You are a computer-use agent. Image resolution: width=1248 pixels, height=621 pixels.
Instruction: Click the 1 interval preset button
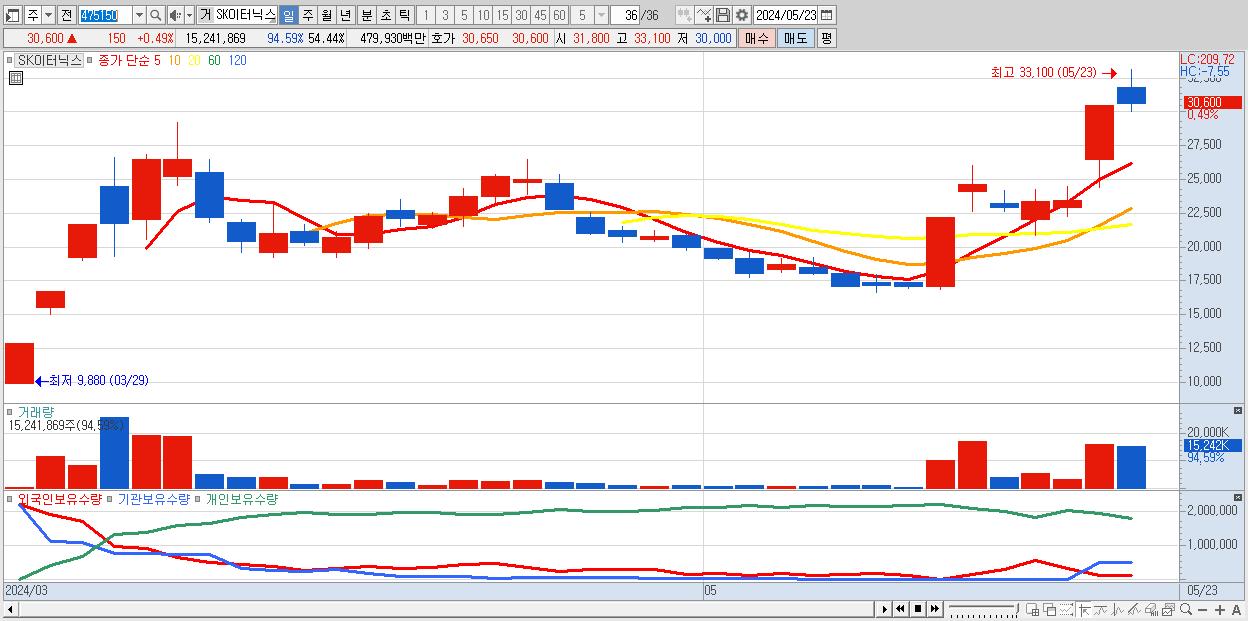click(425, 15)
